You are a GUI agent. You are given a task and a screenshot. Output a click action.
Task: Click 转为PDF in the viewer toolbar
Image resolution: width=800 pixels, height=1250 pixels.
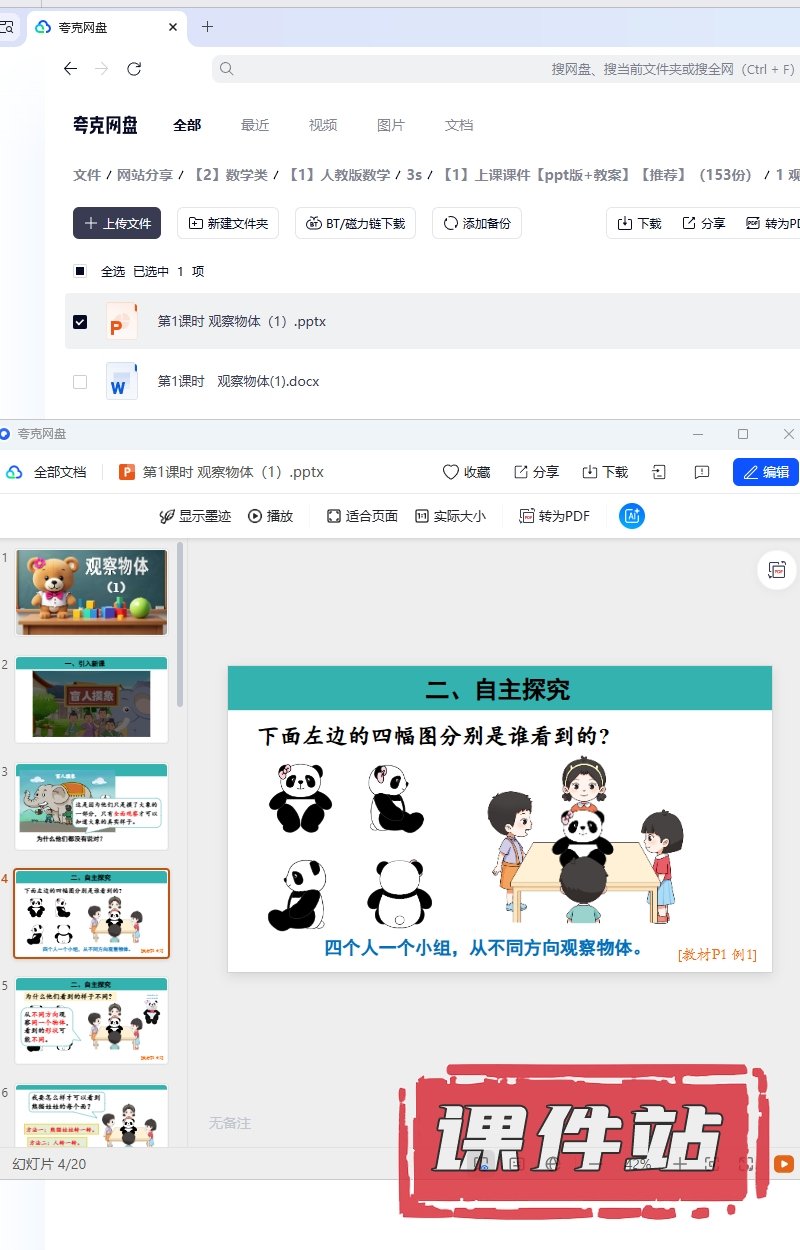tap(554, 516)
